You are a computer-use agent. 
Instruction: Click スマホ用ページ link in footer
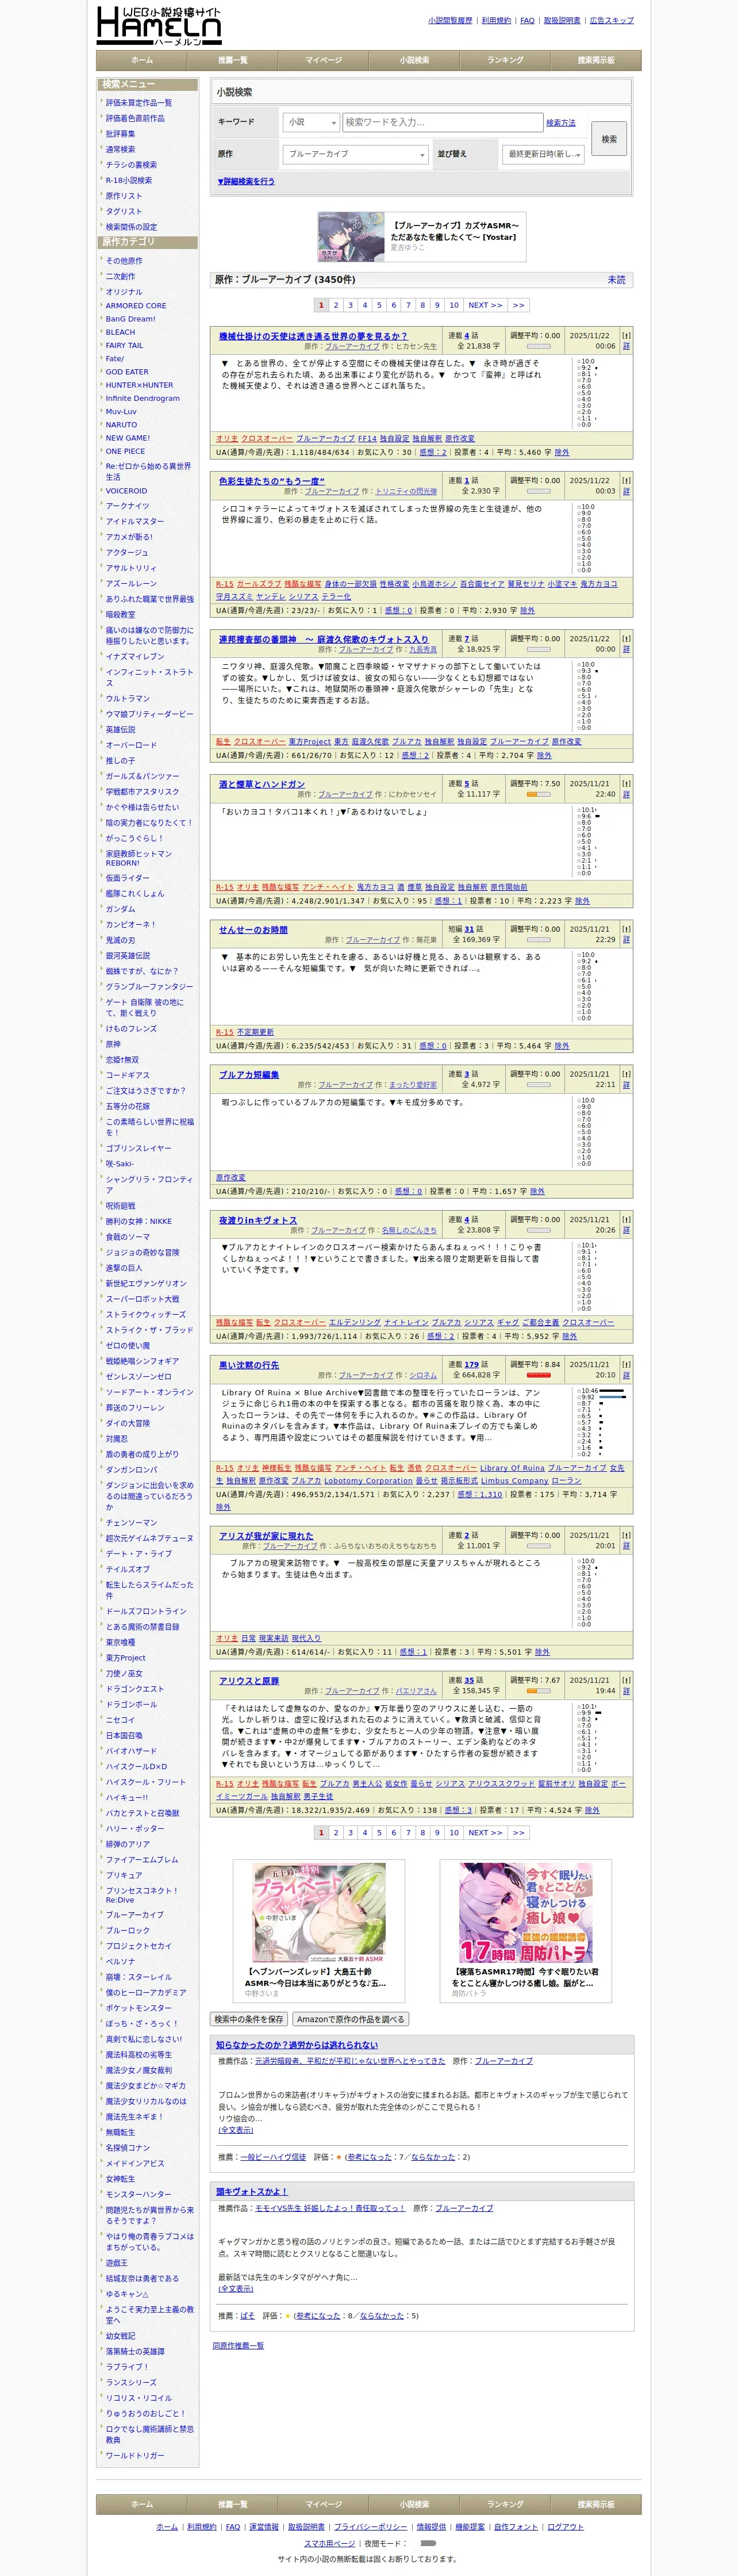329,2542
